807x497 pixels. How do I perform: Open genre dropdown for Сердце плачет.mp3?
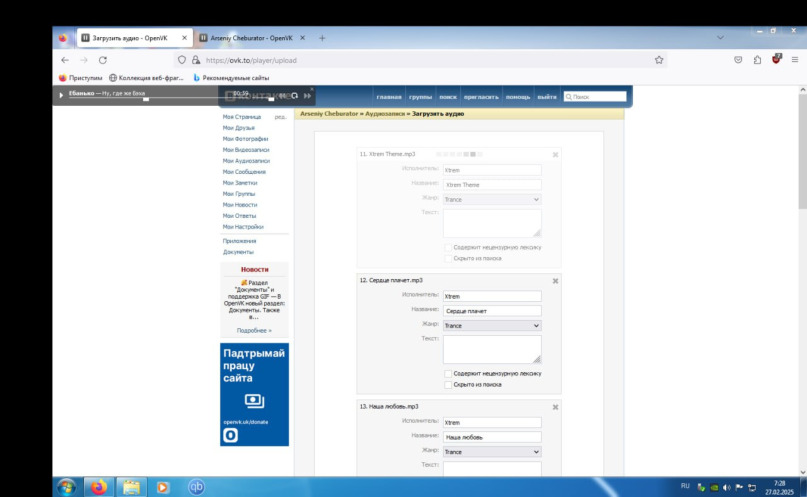point(491,325)
